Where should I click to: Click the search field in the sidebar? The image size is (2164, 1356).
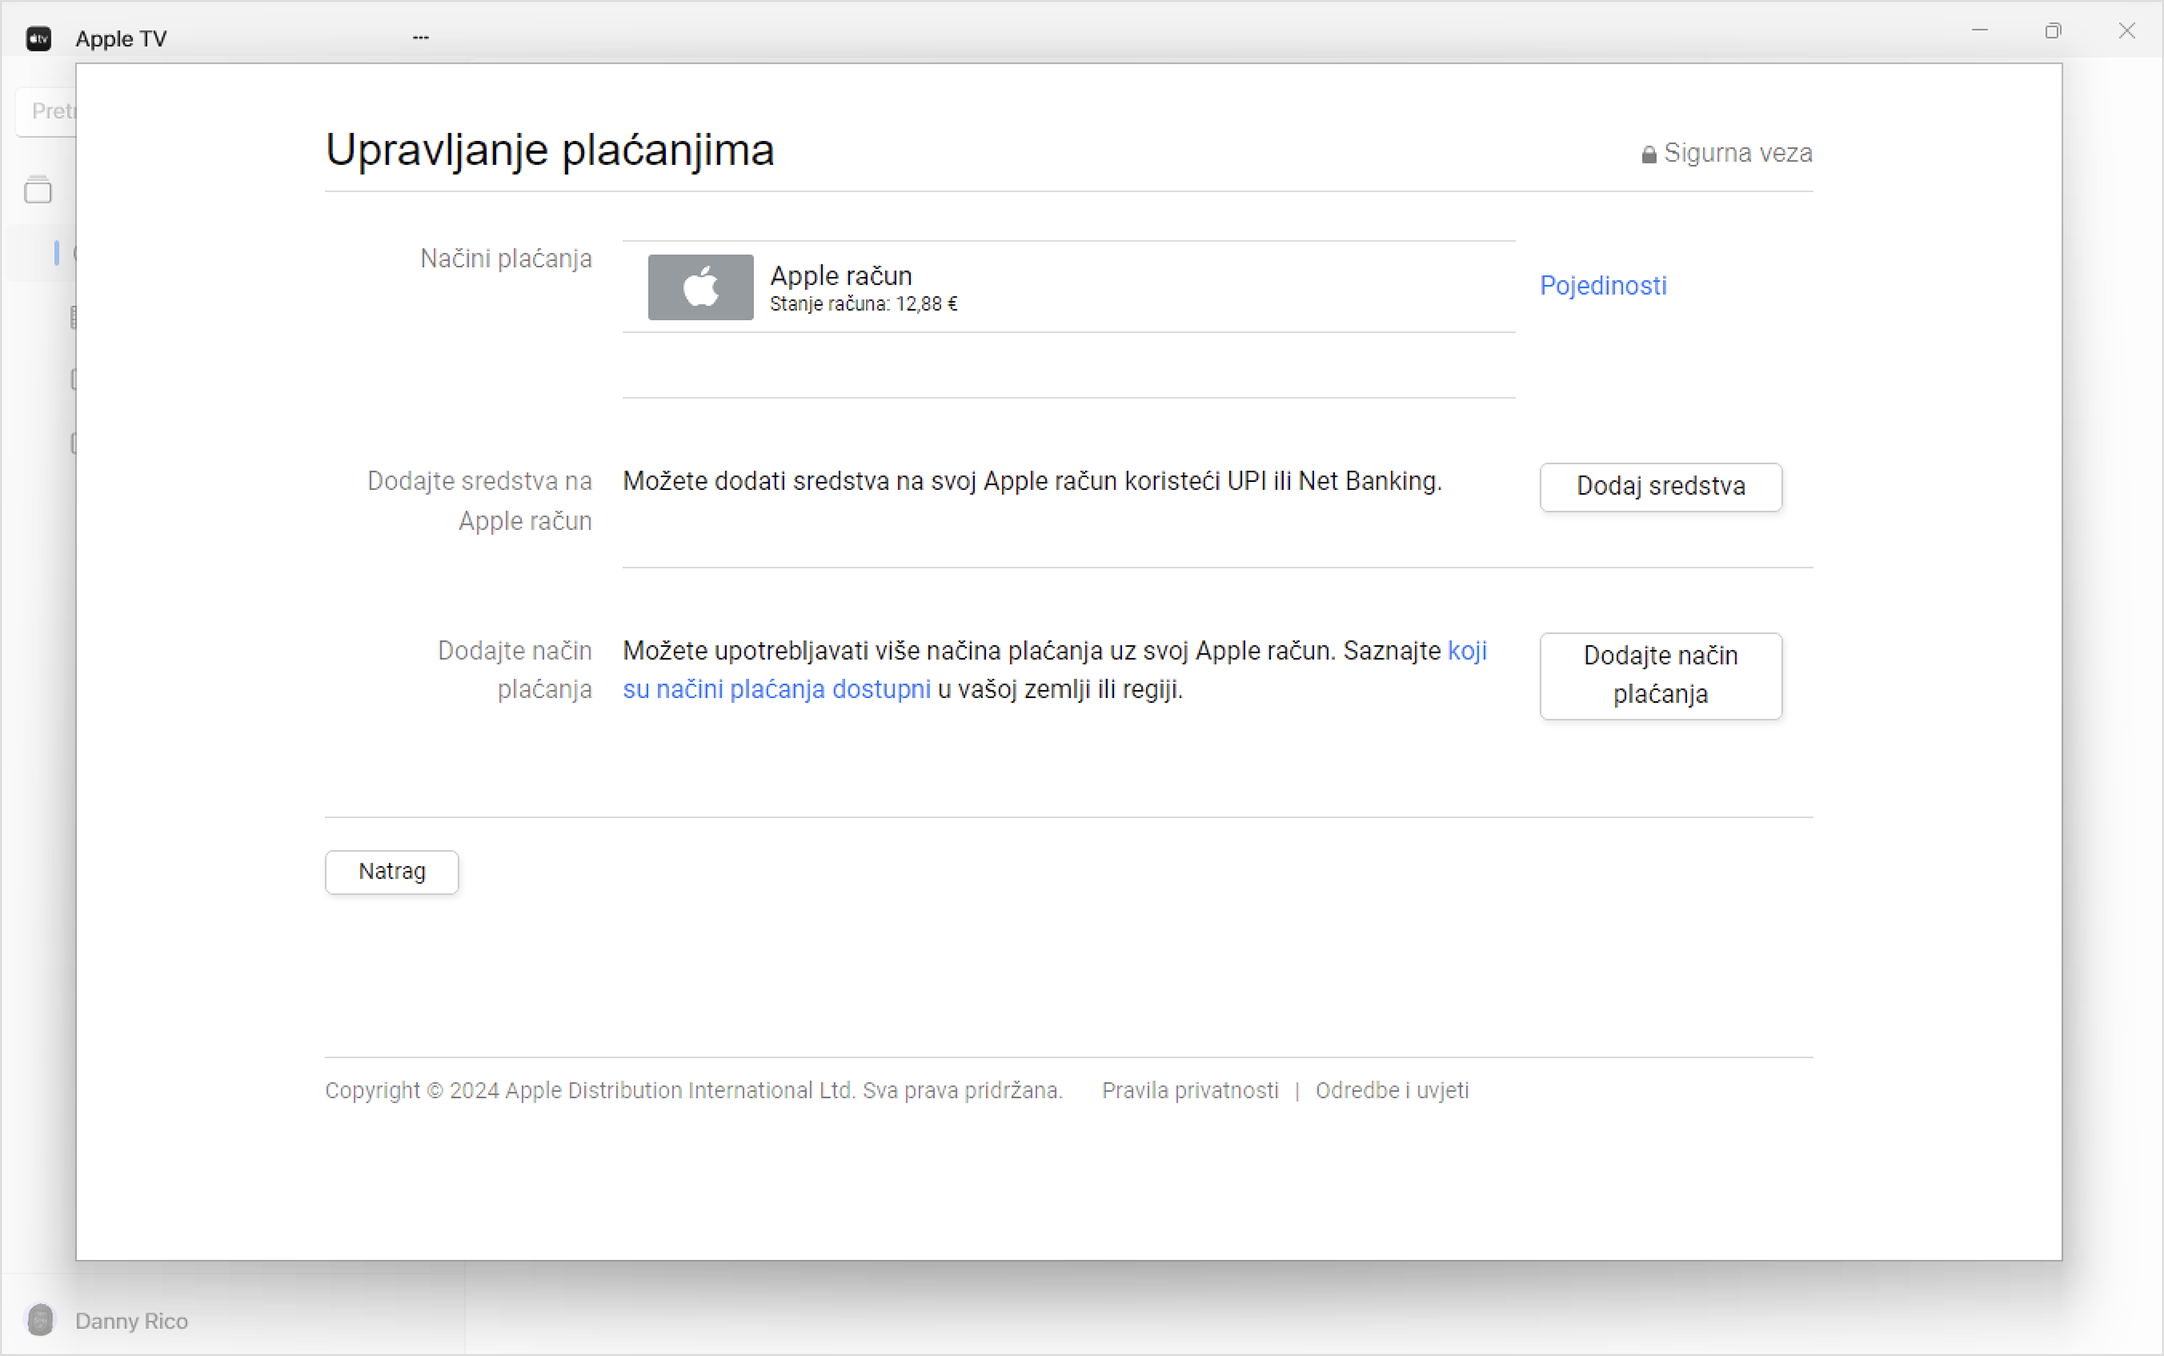click(46, 111)
